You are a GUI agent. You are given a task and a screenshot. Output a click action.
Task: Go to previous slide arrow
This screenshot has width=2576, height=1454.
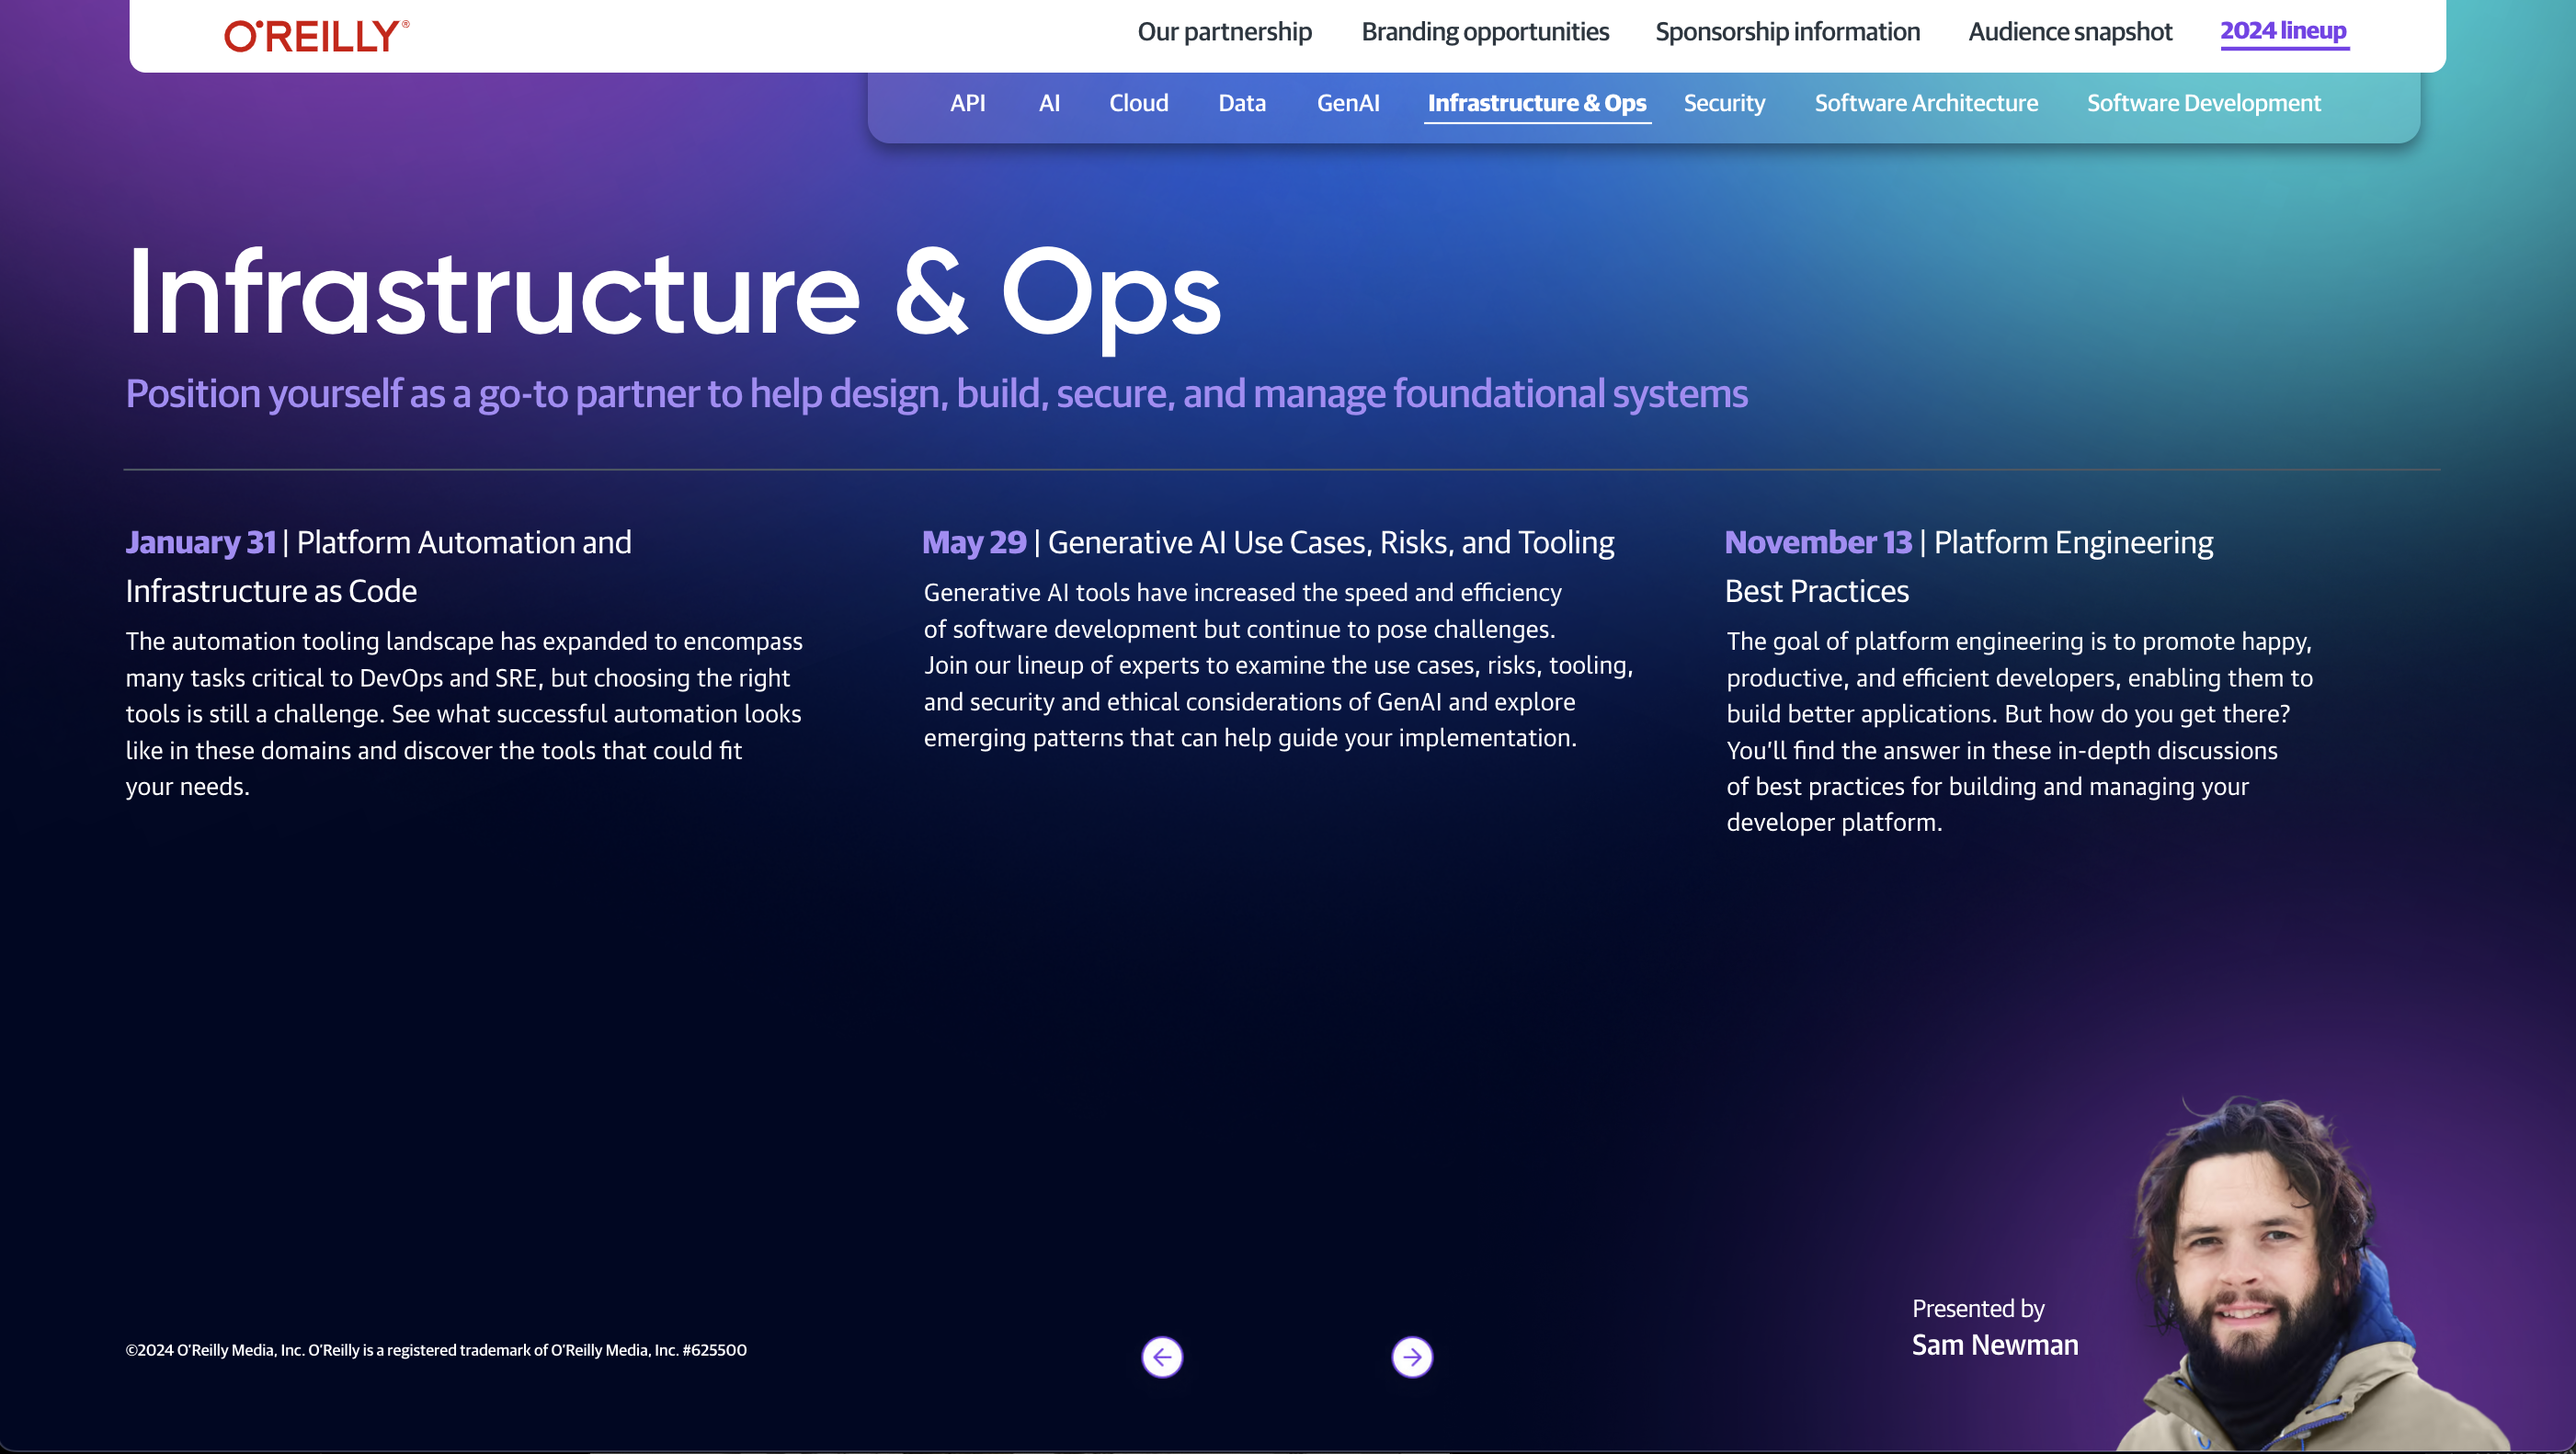pos(1162,1357)
